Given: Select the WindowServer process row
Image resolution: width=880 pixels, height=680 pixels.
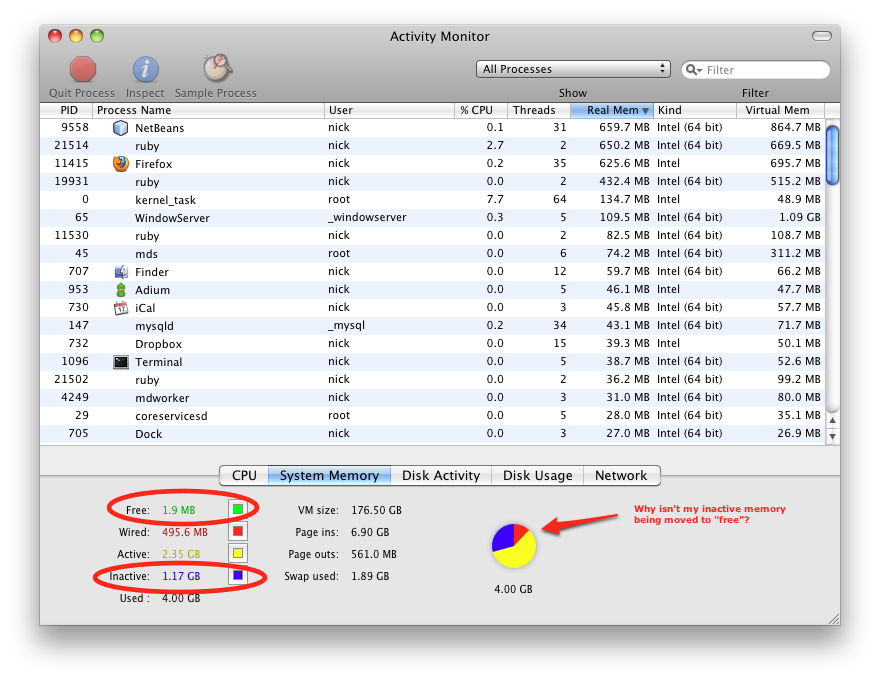Looking at the screenshot, I should pyautogui.click(x=433, y=217).
